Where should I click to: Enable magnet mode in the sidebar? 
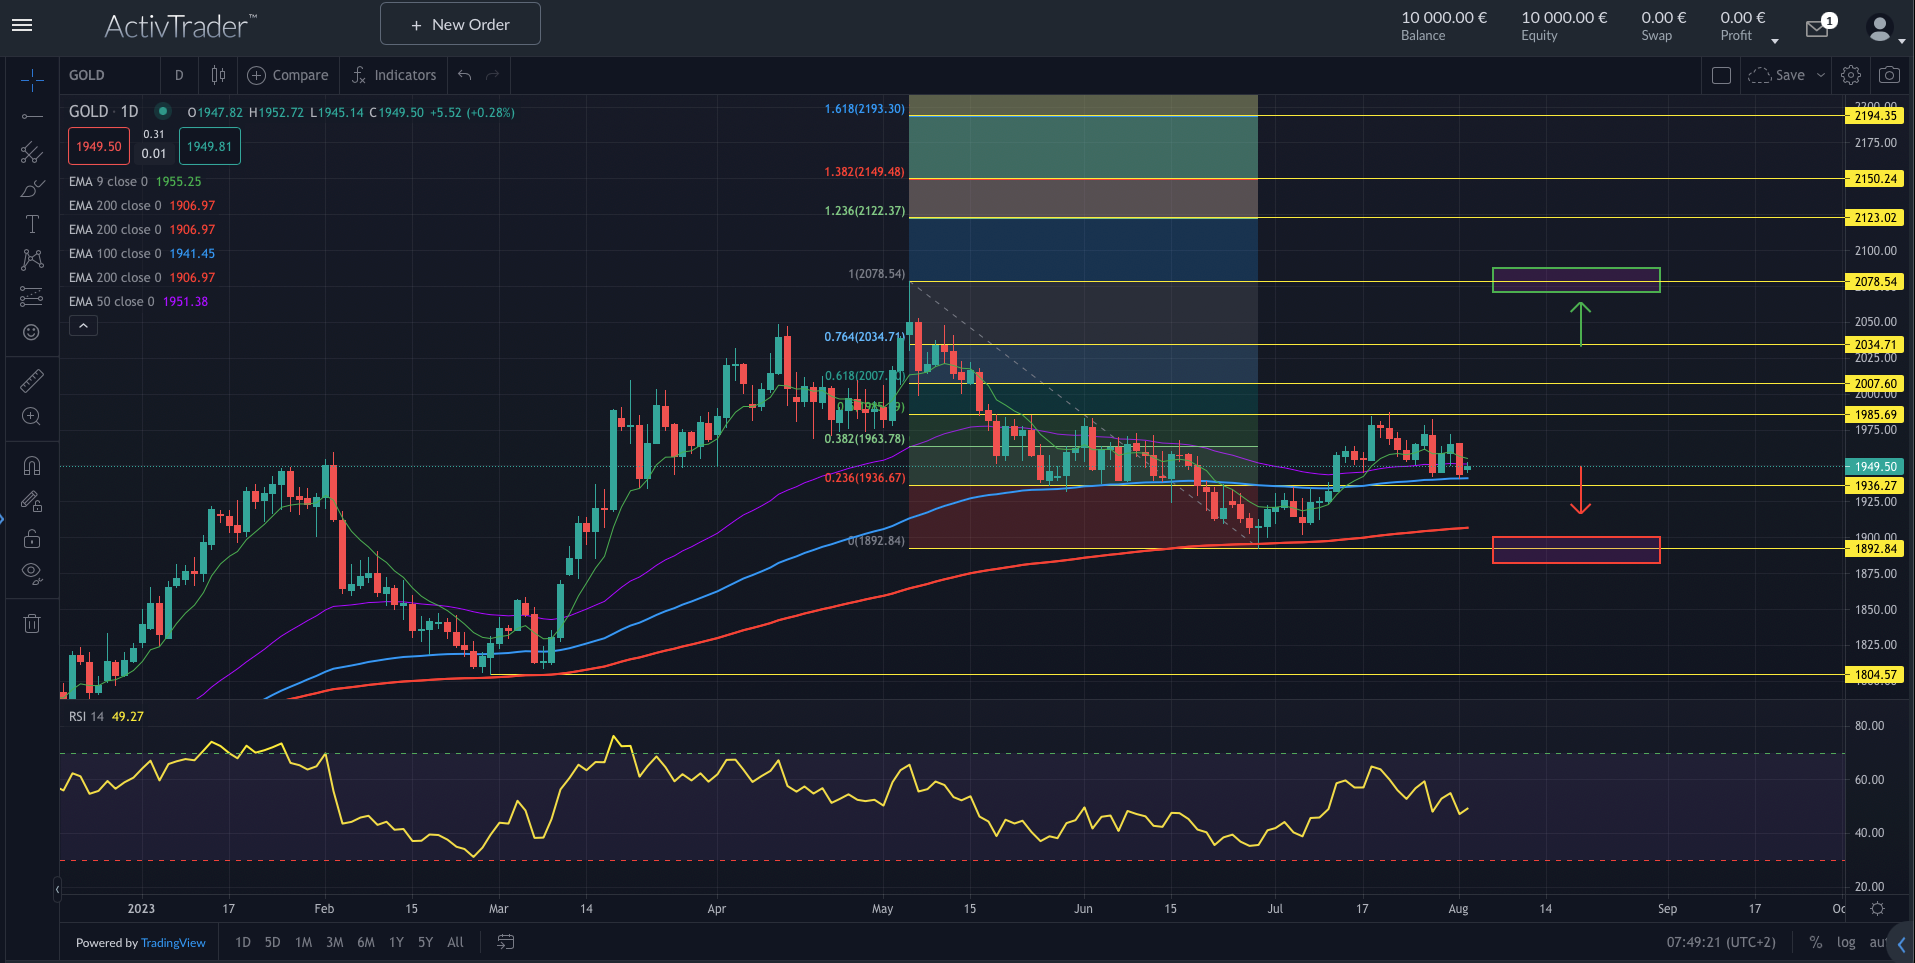31,464
